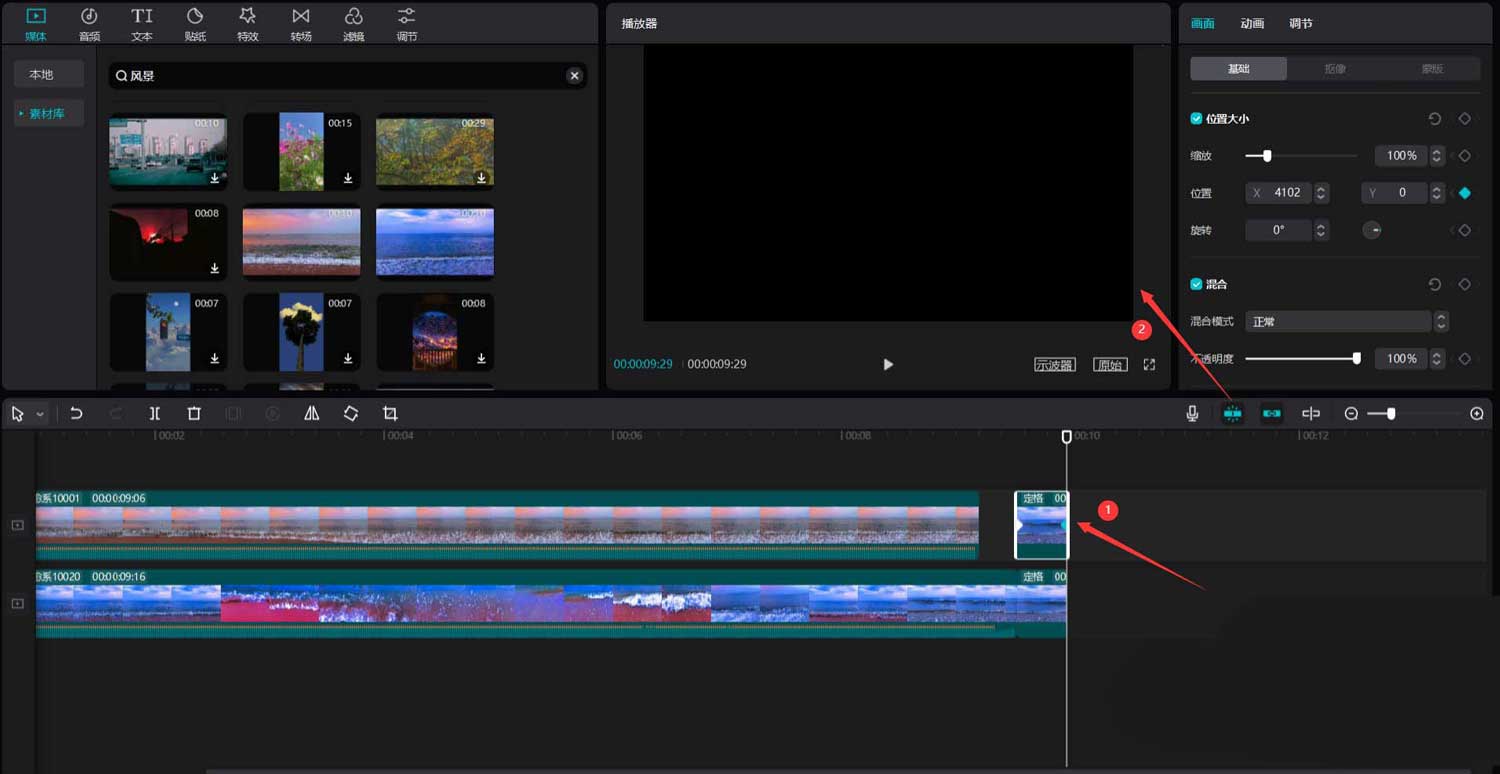Expand the selection tool dropdown arrow
Image resolution: width=1500 pixels, height=774 pixels.
40,414
